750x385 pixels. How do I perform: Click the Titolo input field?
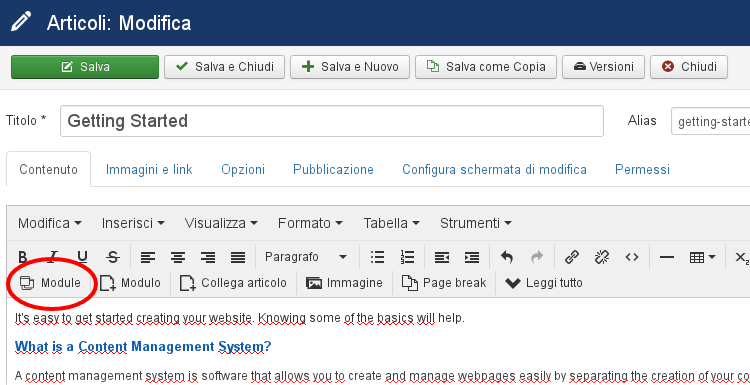point(331,121)
